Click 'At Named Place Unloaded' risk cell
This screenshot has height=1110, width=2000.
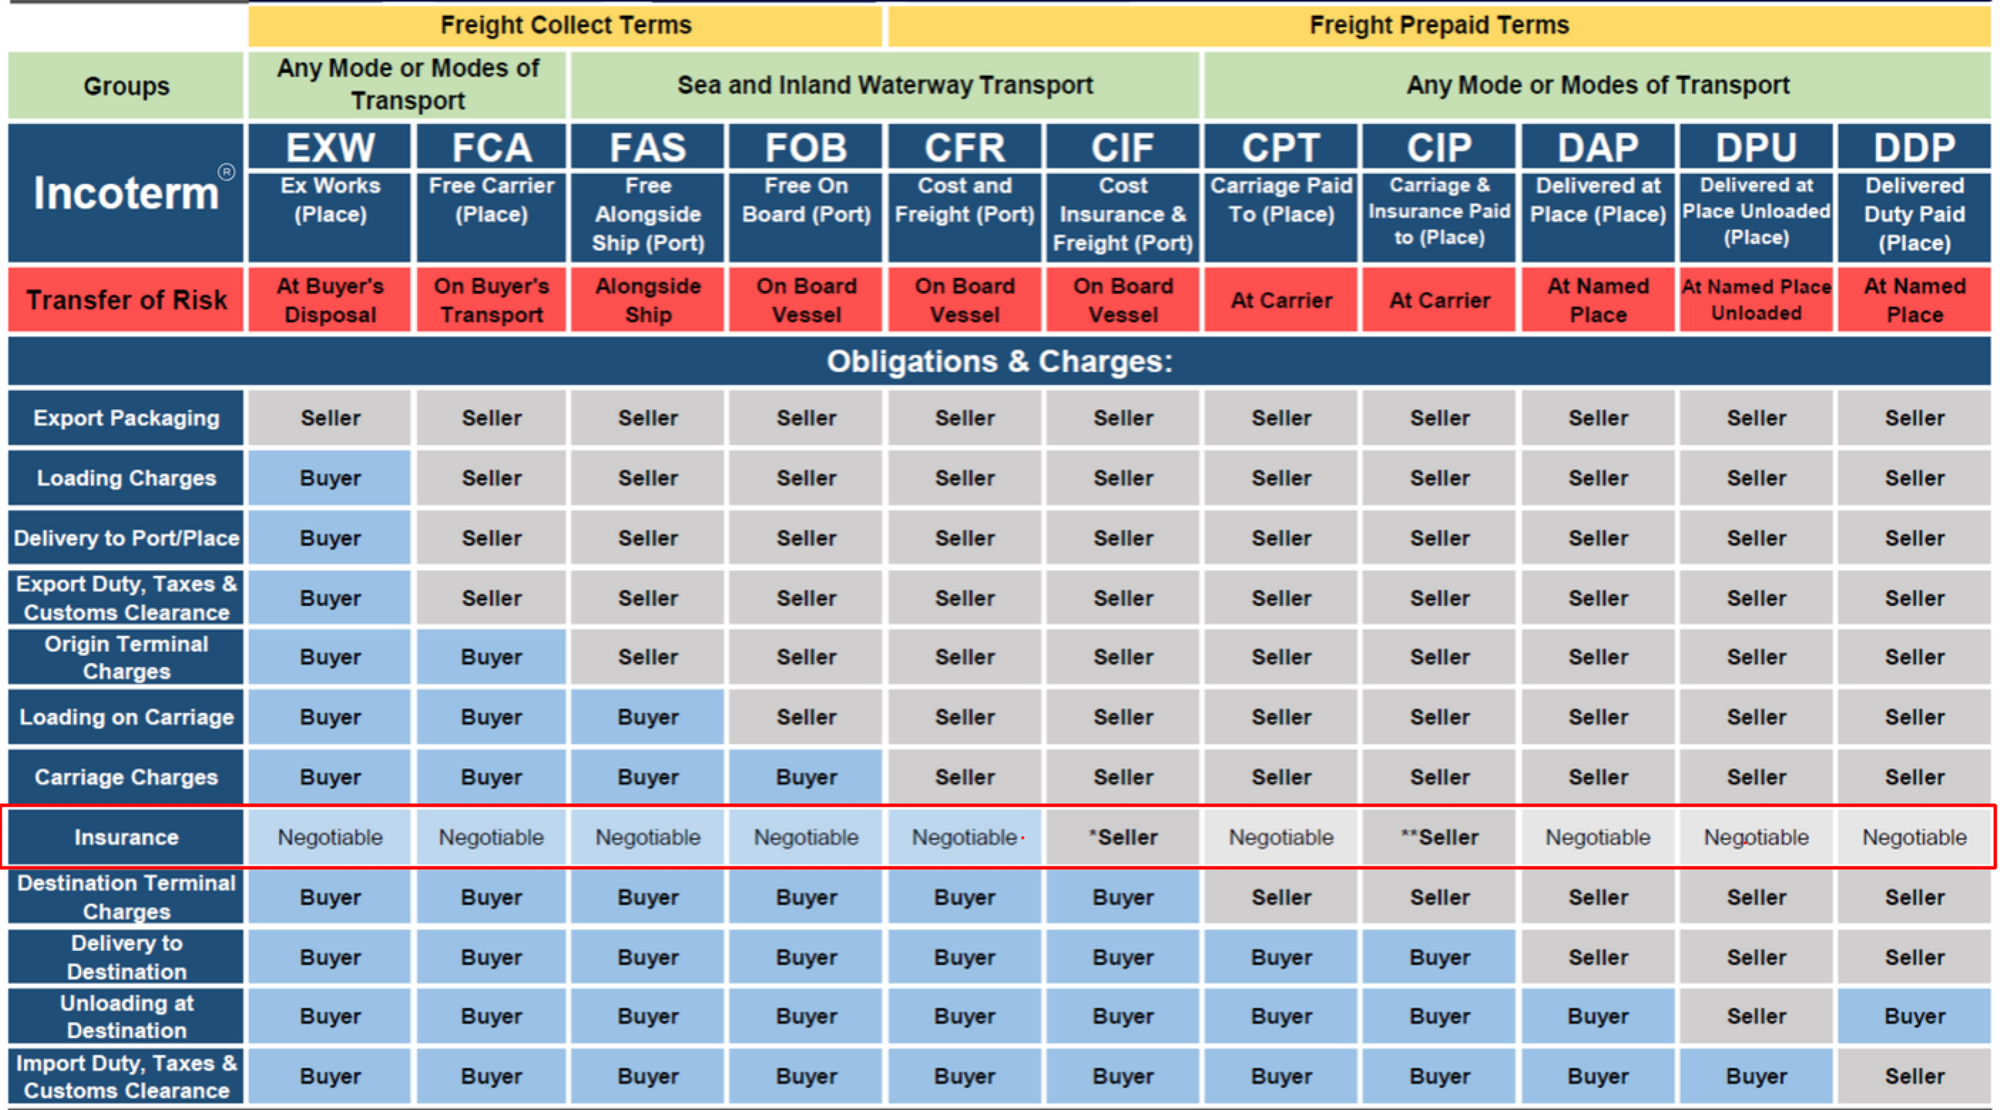pyautogui.click(x=1756, y=300)
